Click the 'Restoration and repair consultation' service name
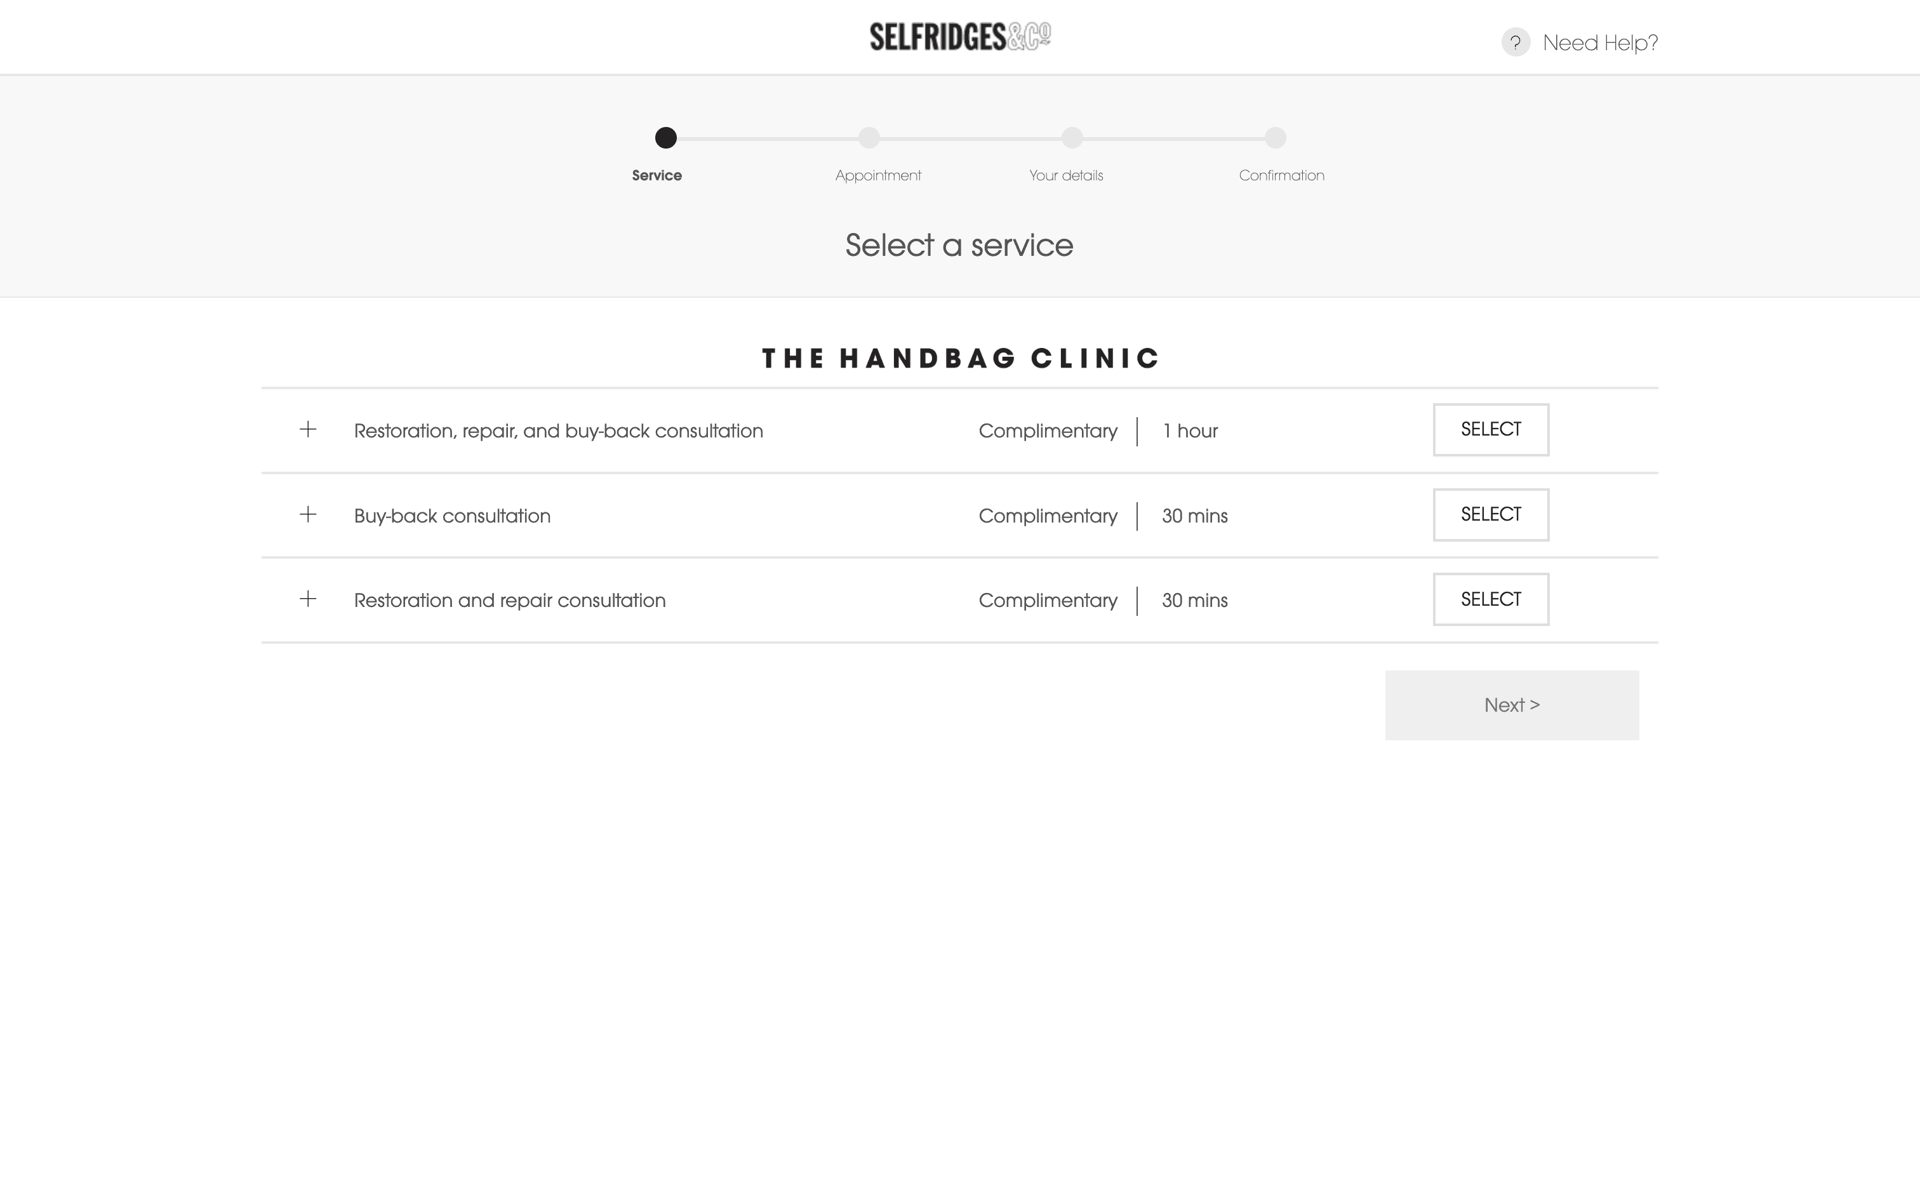This screenshot has height=1200, width=1920. (x=510, y=601)
